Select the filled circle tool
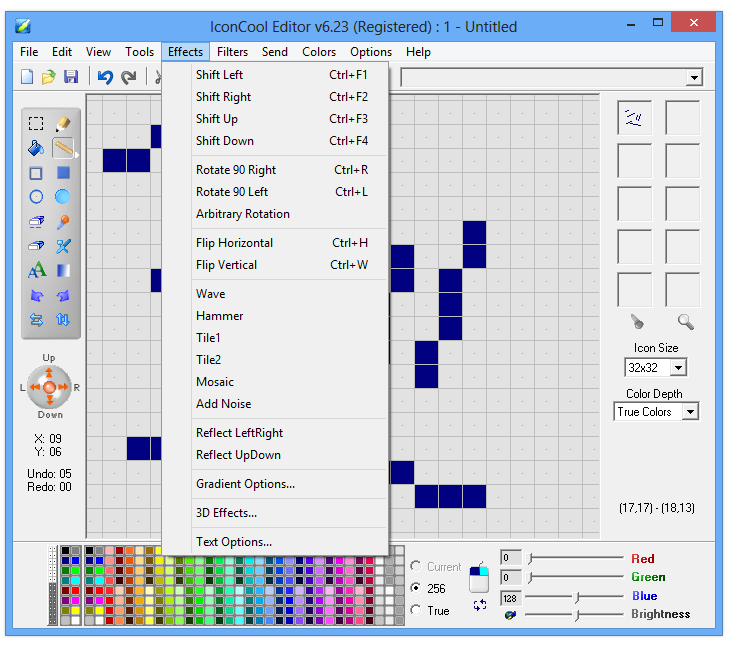 click(x=63, y=197)
